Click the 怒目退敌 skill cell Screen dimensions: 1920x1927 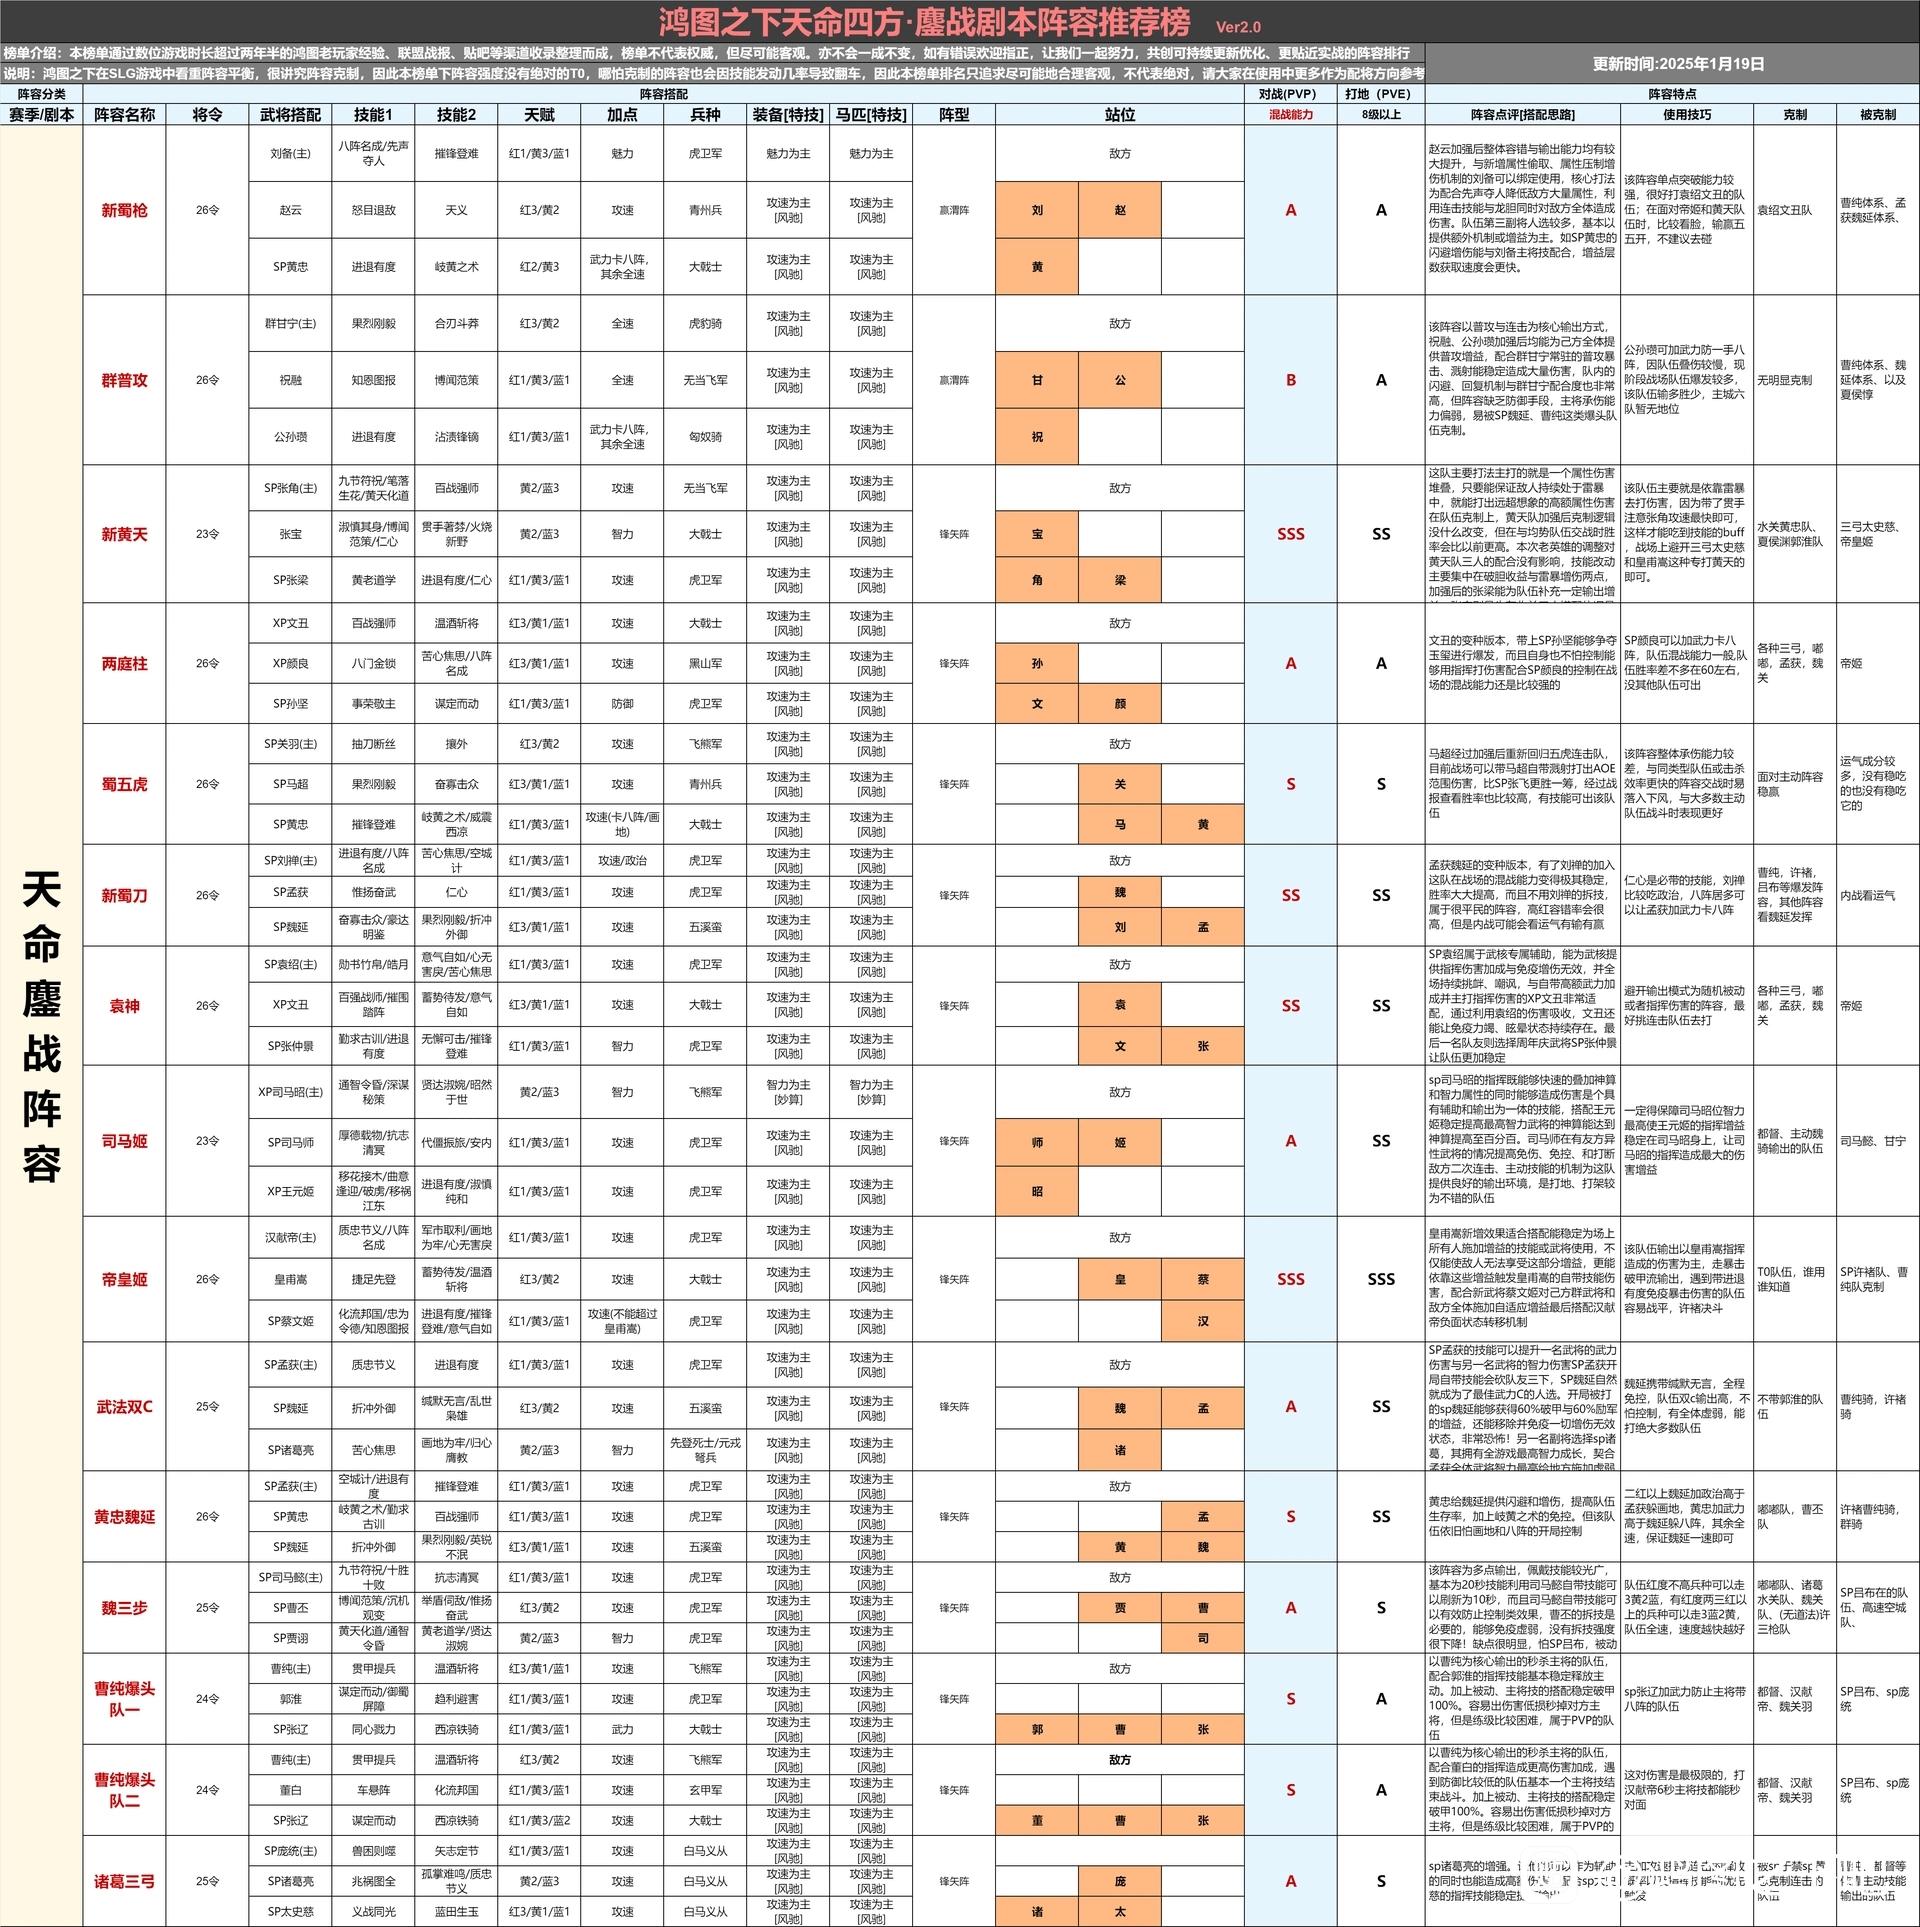coord(373,210)
